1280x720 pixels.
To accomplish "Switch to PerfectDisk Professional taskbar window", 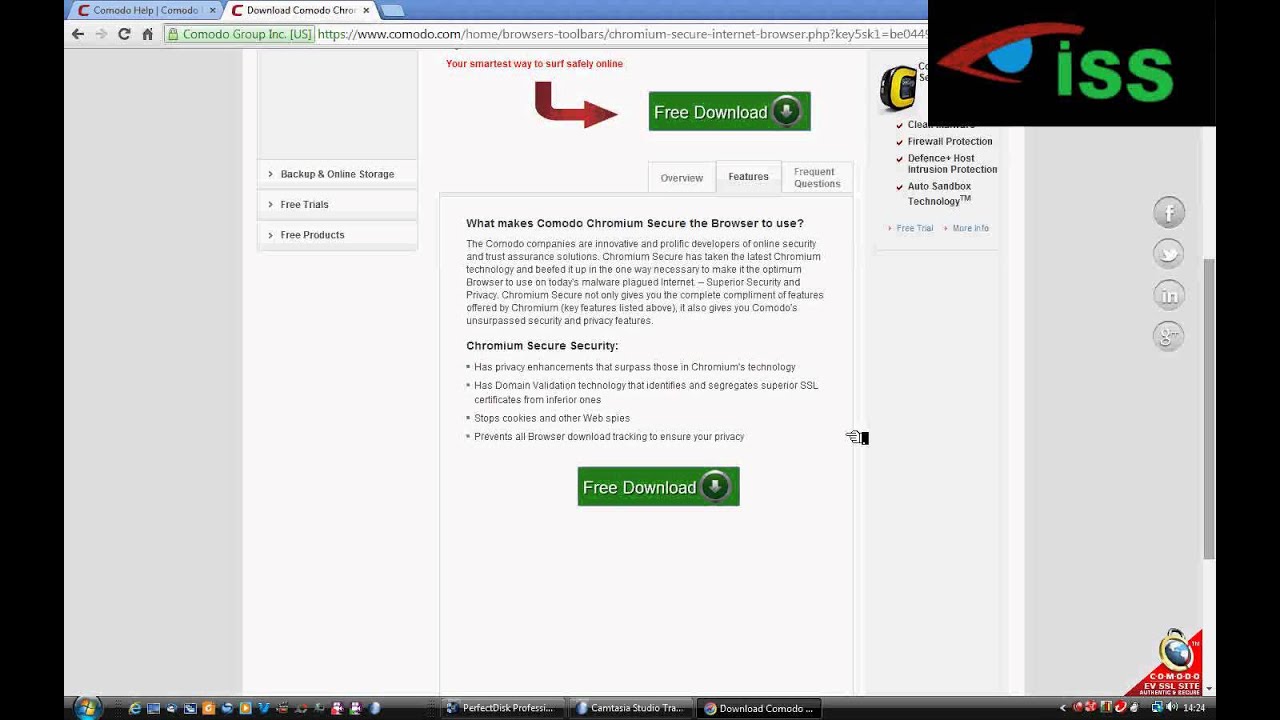I will [x=504, y=708].
